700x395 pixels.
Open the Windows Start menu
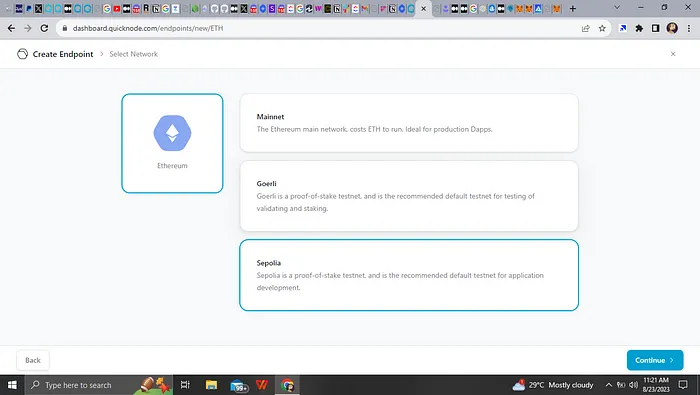point(12,385)
